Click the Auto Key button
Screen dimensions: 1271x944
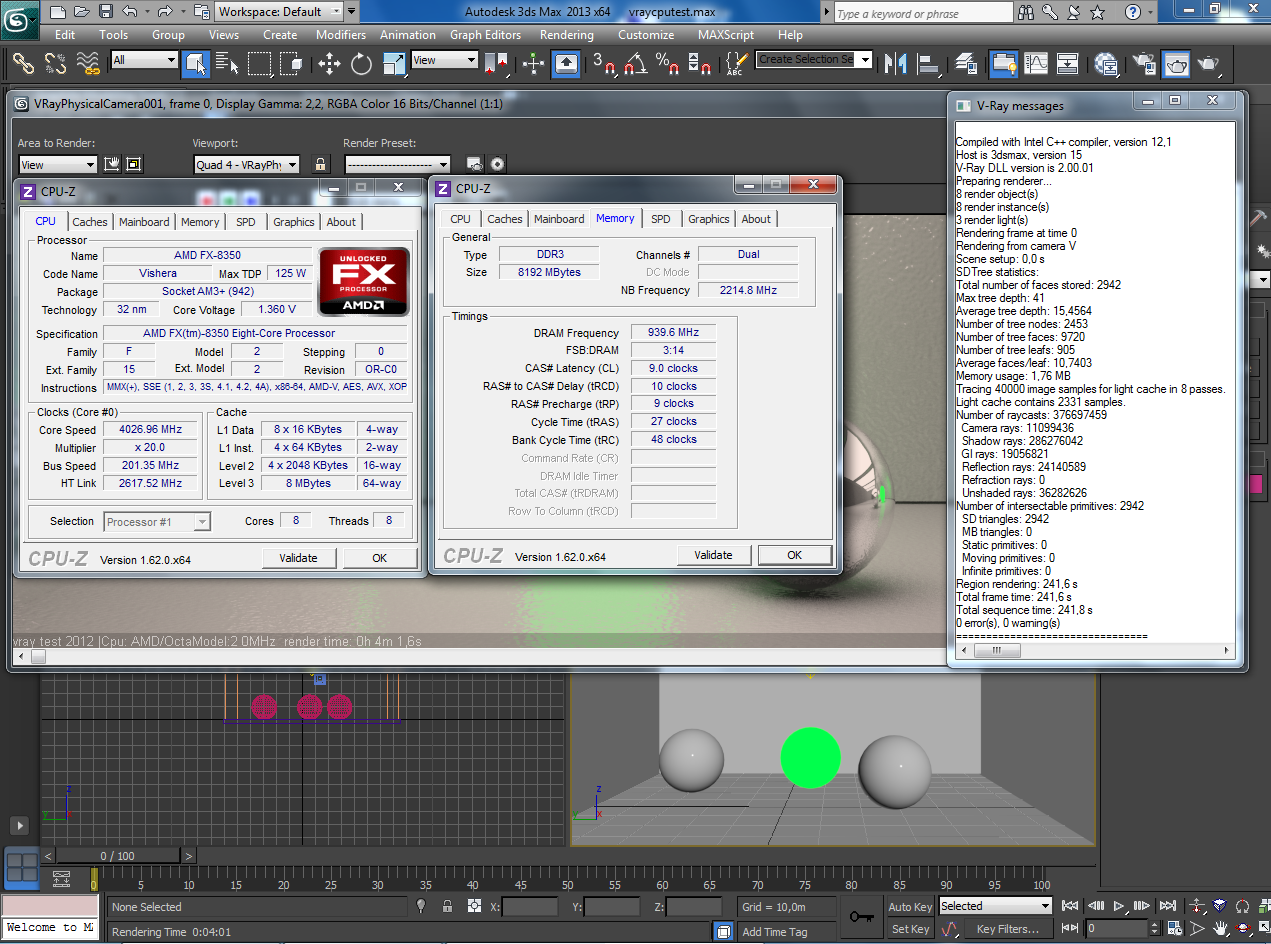[911, 907]
